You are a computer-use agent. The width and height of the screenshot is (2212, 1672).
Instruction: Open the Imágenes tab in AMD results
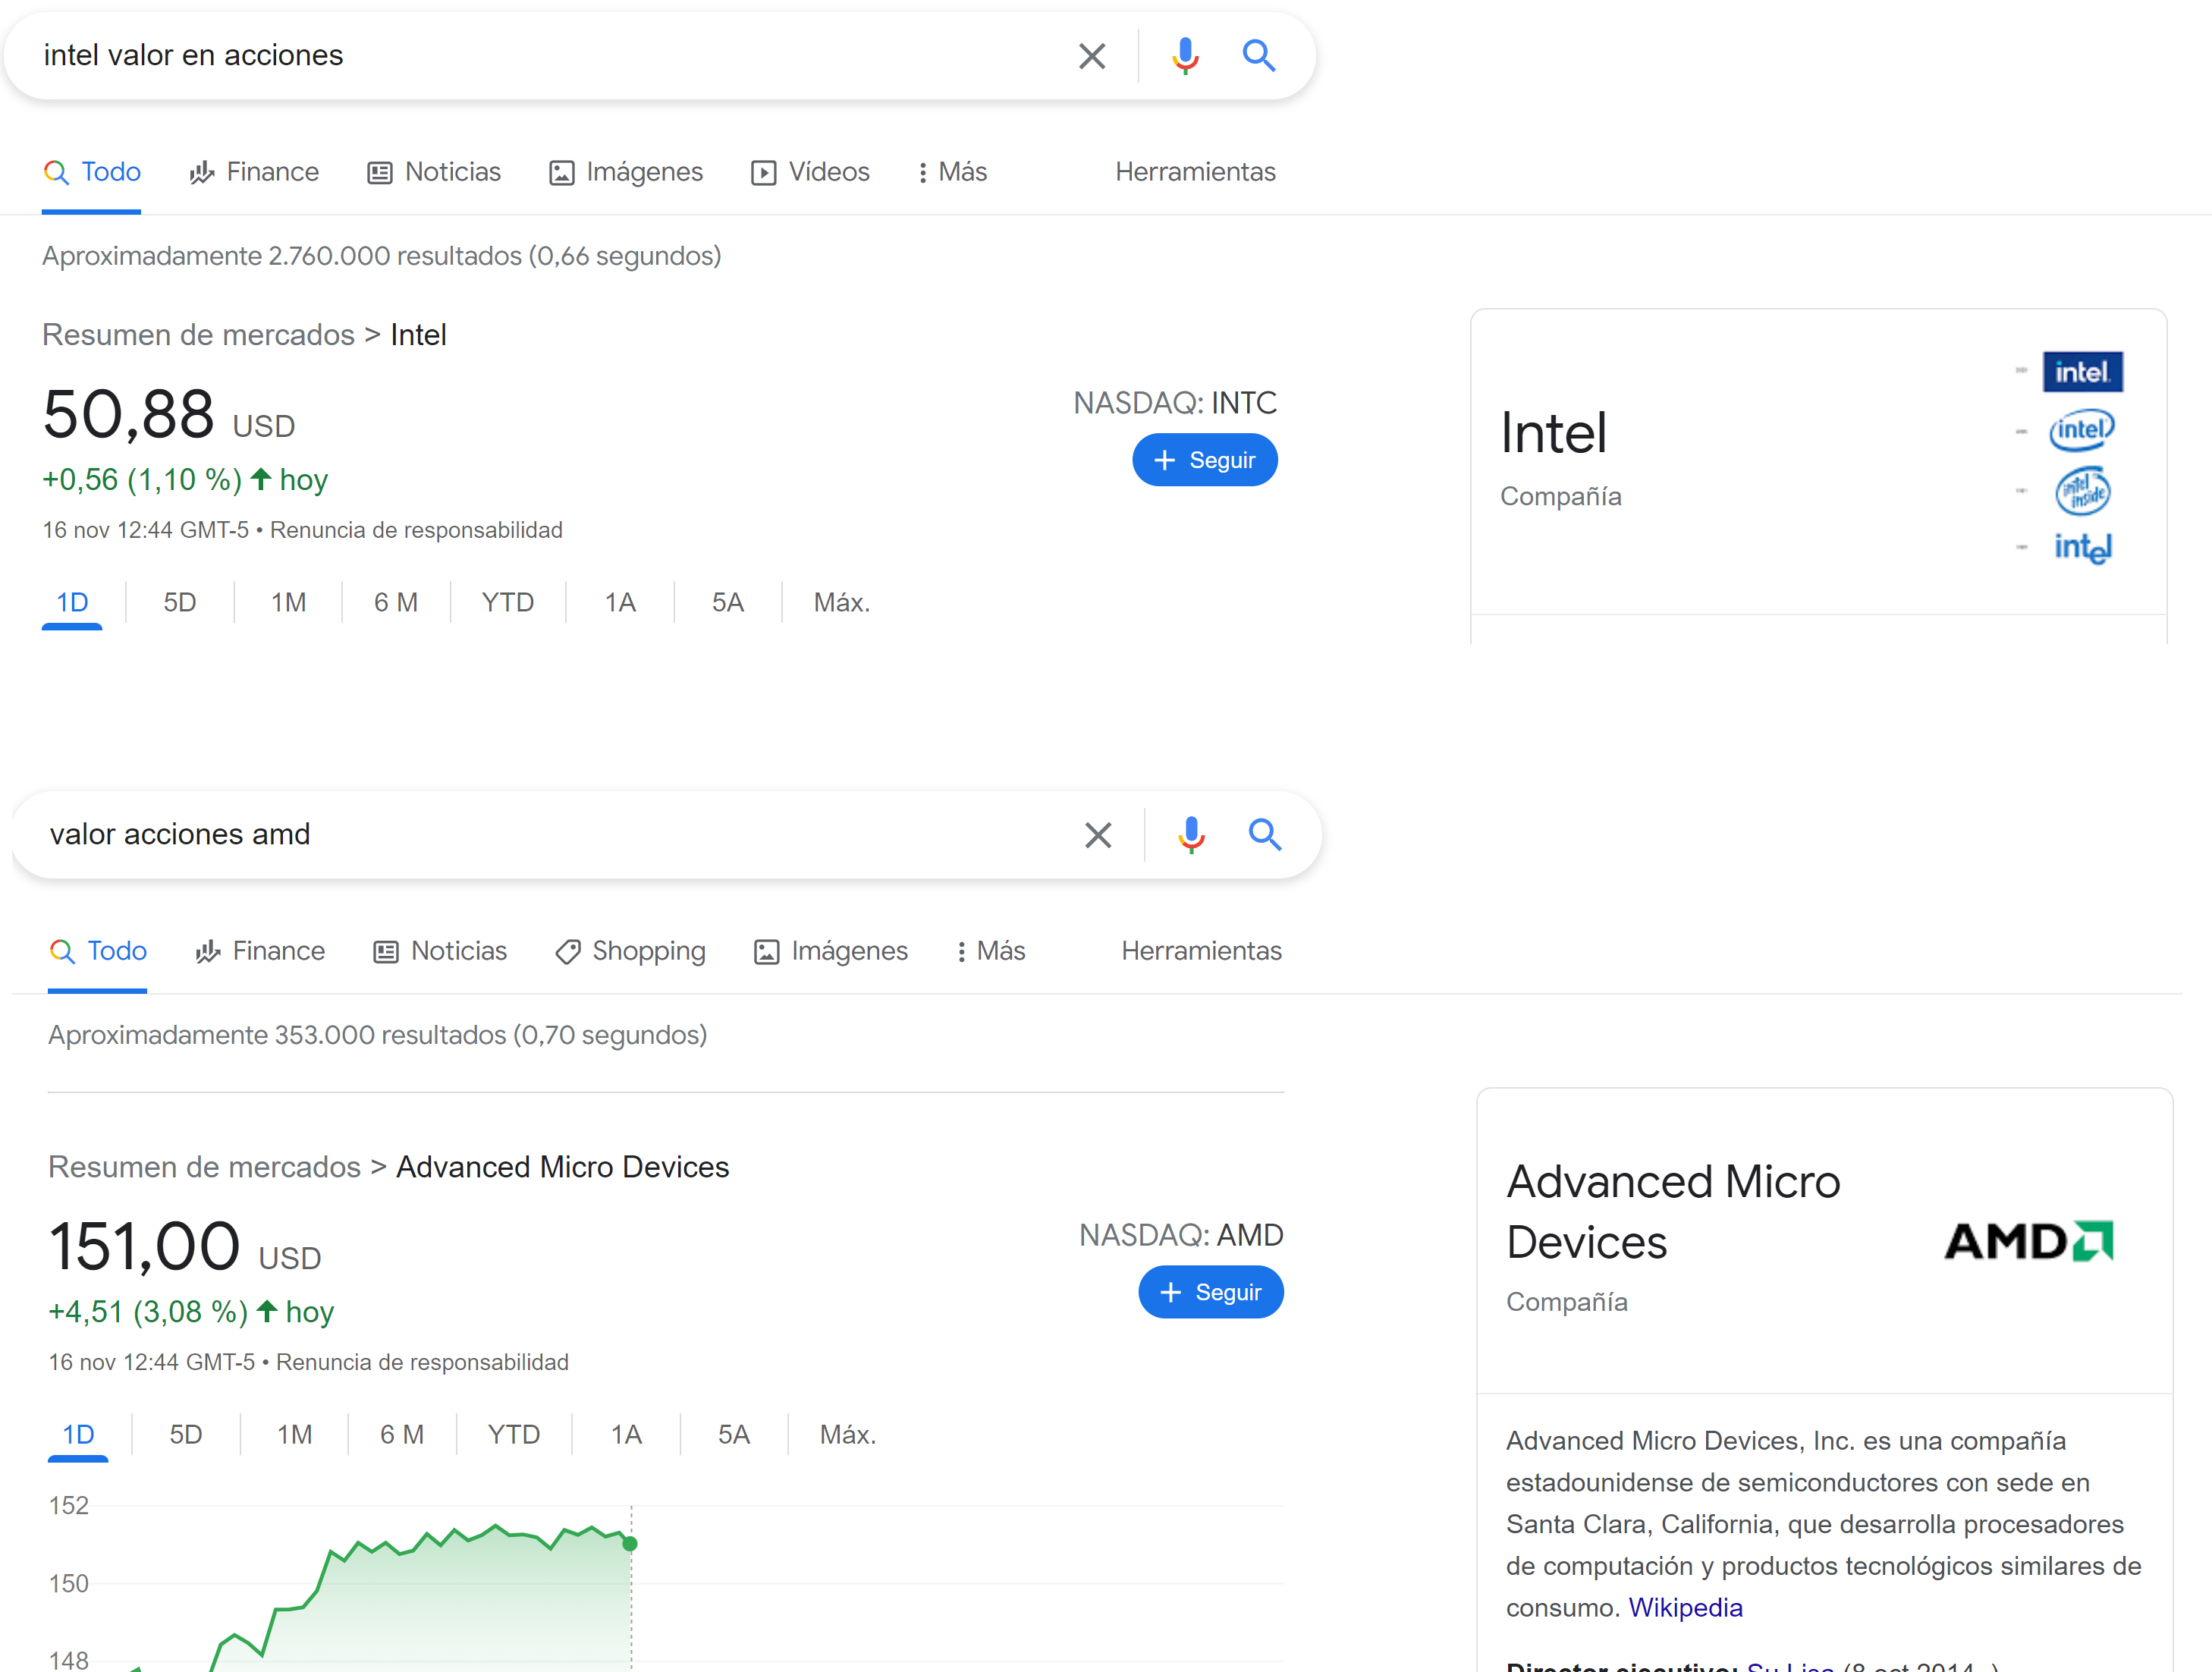pos(830,951)
